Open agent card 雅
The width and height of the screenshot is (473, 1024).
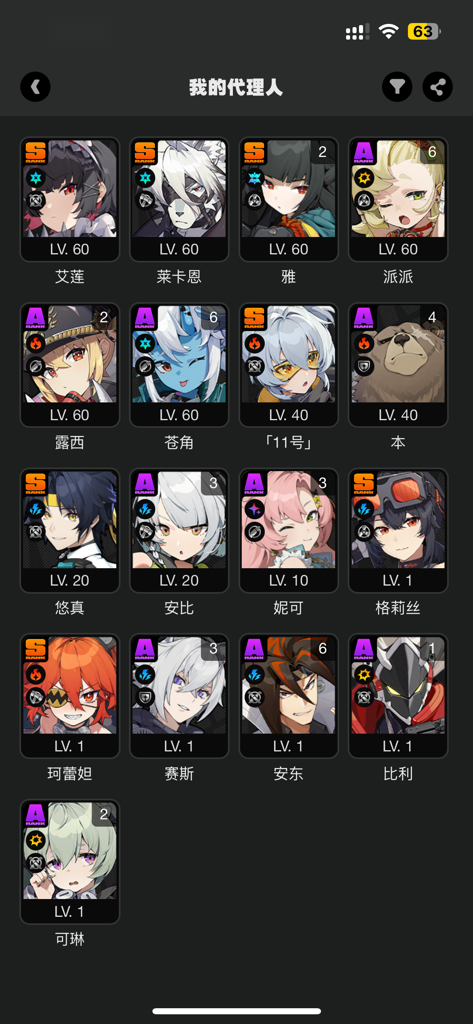coord(289,200)
